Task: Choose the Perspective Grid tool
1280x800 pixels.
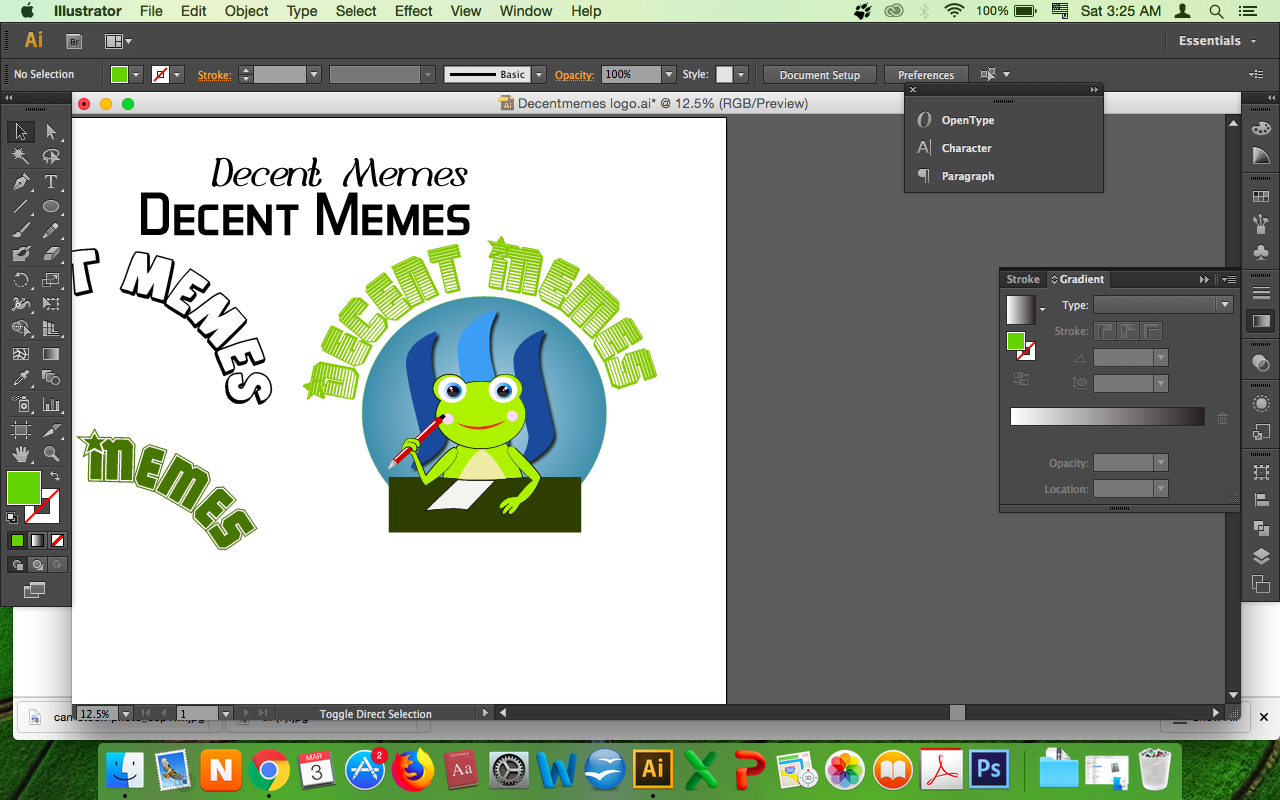Action: pyautogui.click(x=51, y=329)
